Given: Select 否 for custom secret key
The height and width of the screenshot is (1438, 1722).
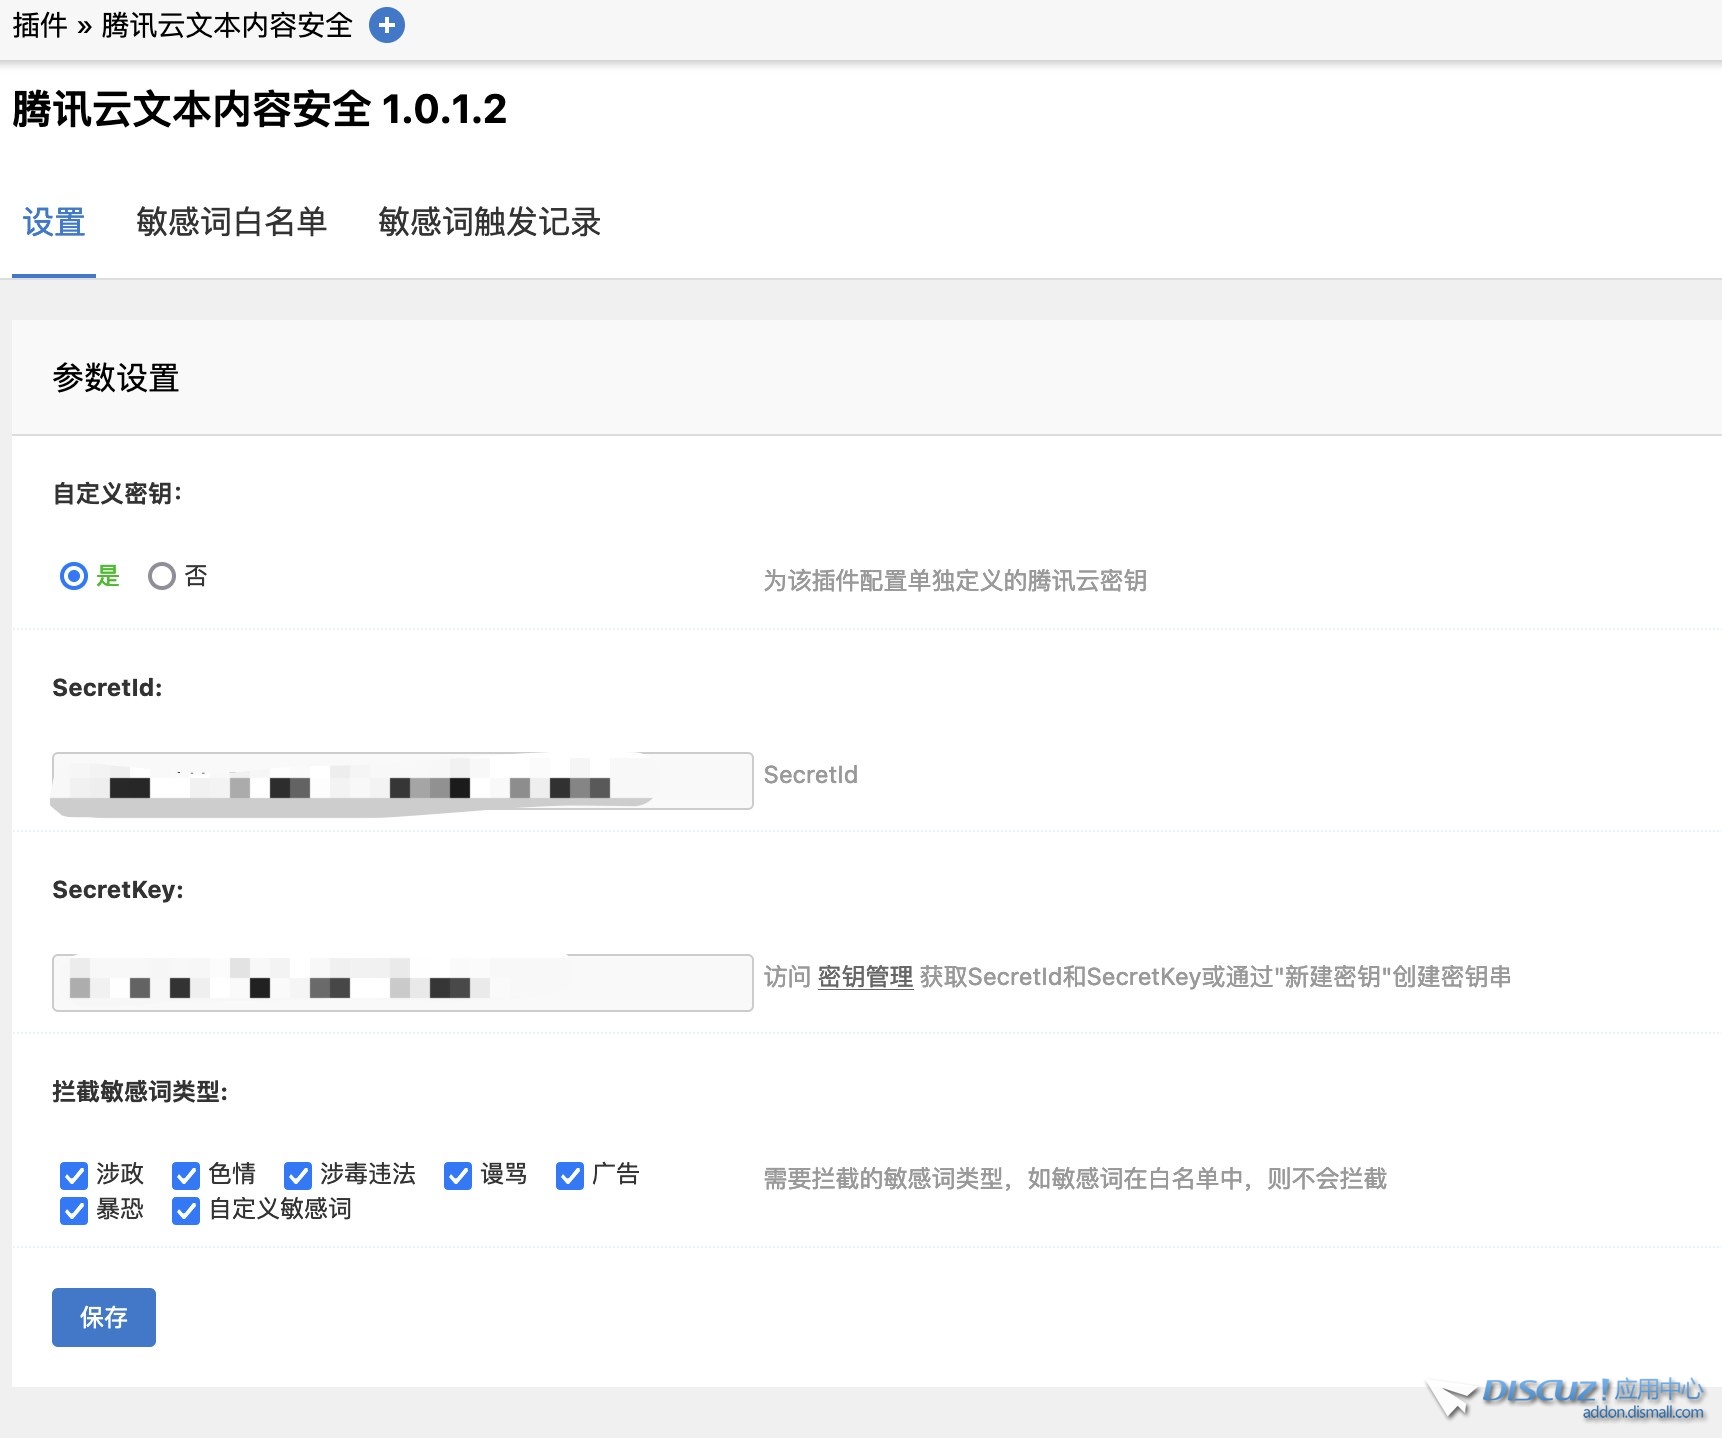Looking at the screenshot, I should point(162,576).
